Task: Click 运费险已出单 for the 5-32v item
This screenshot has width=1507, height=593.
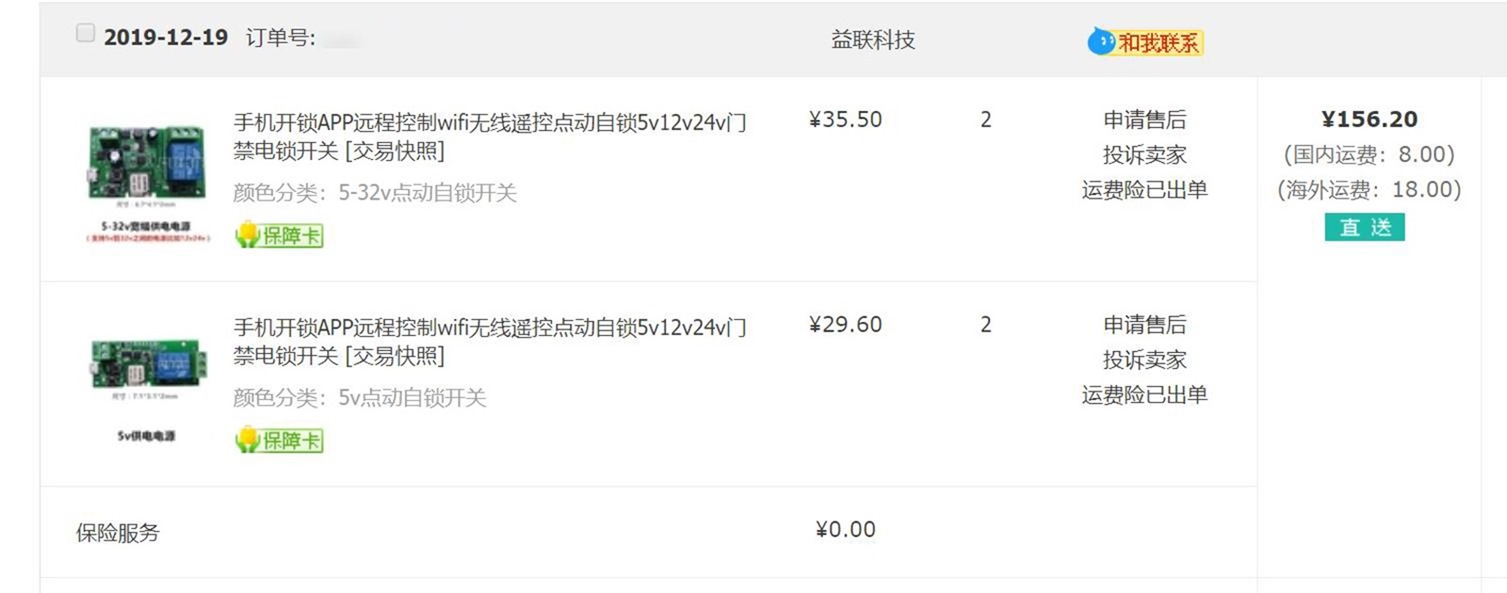Action: coord(1144,190)
